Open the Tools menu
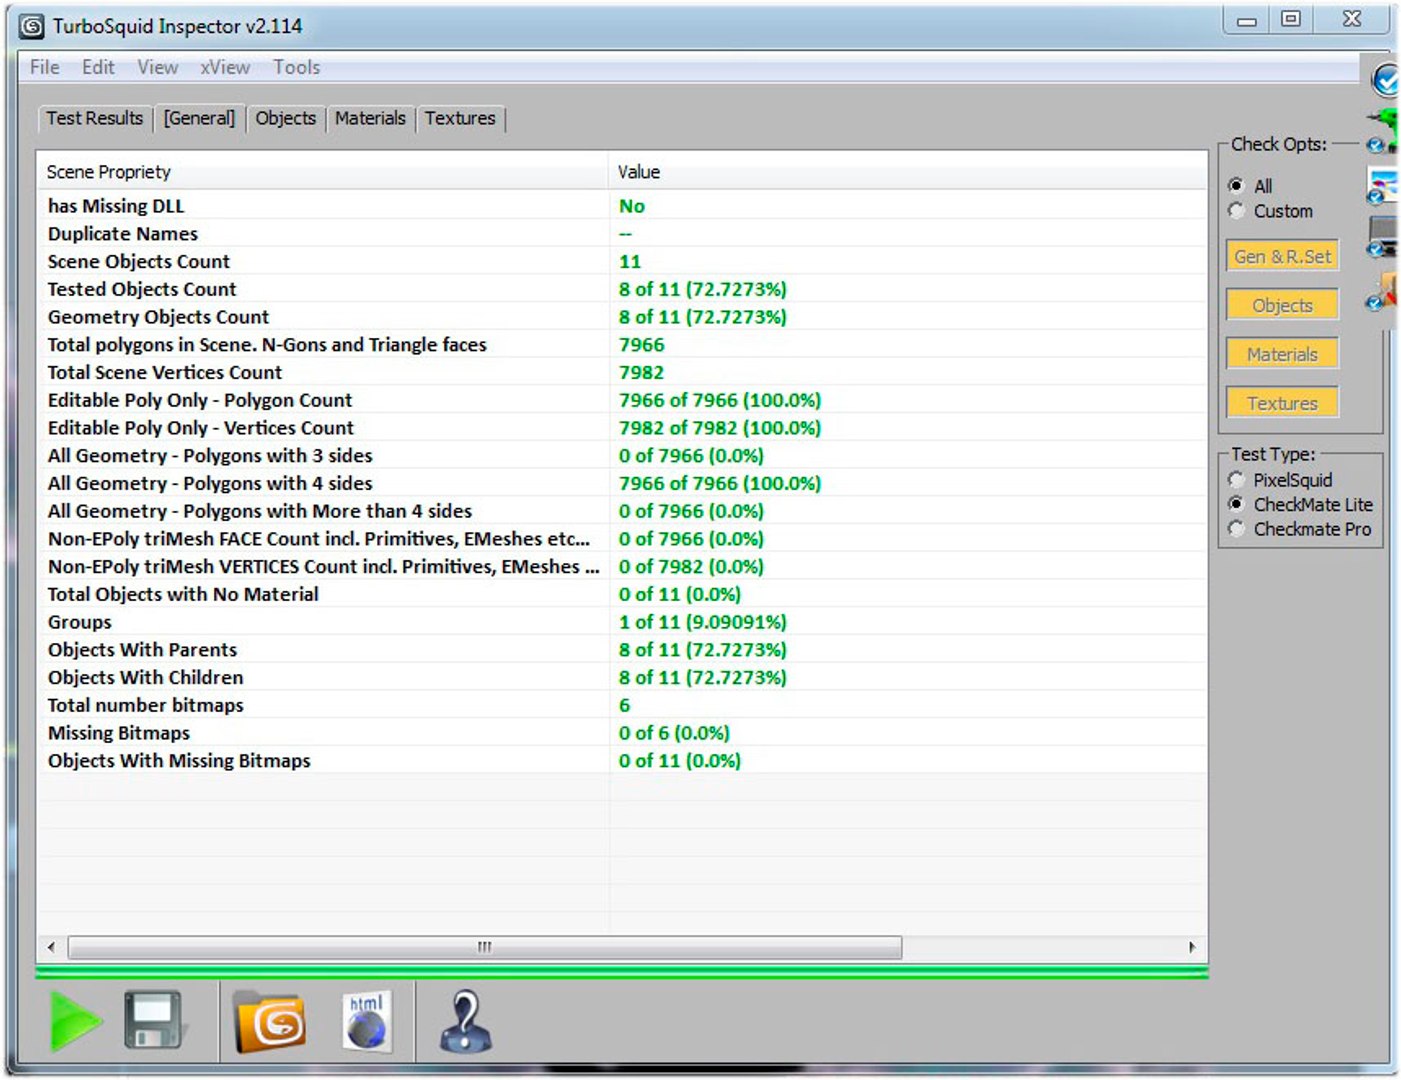1401x1080 pixels. pos(297,67)
